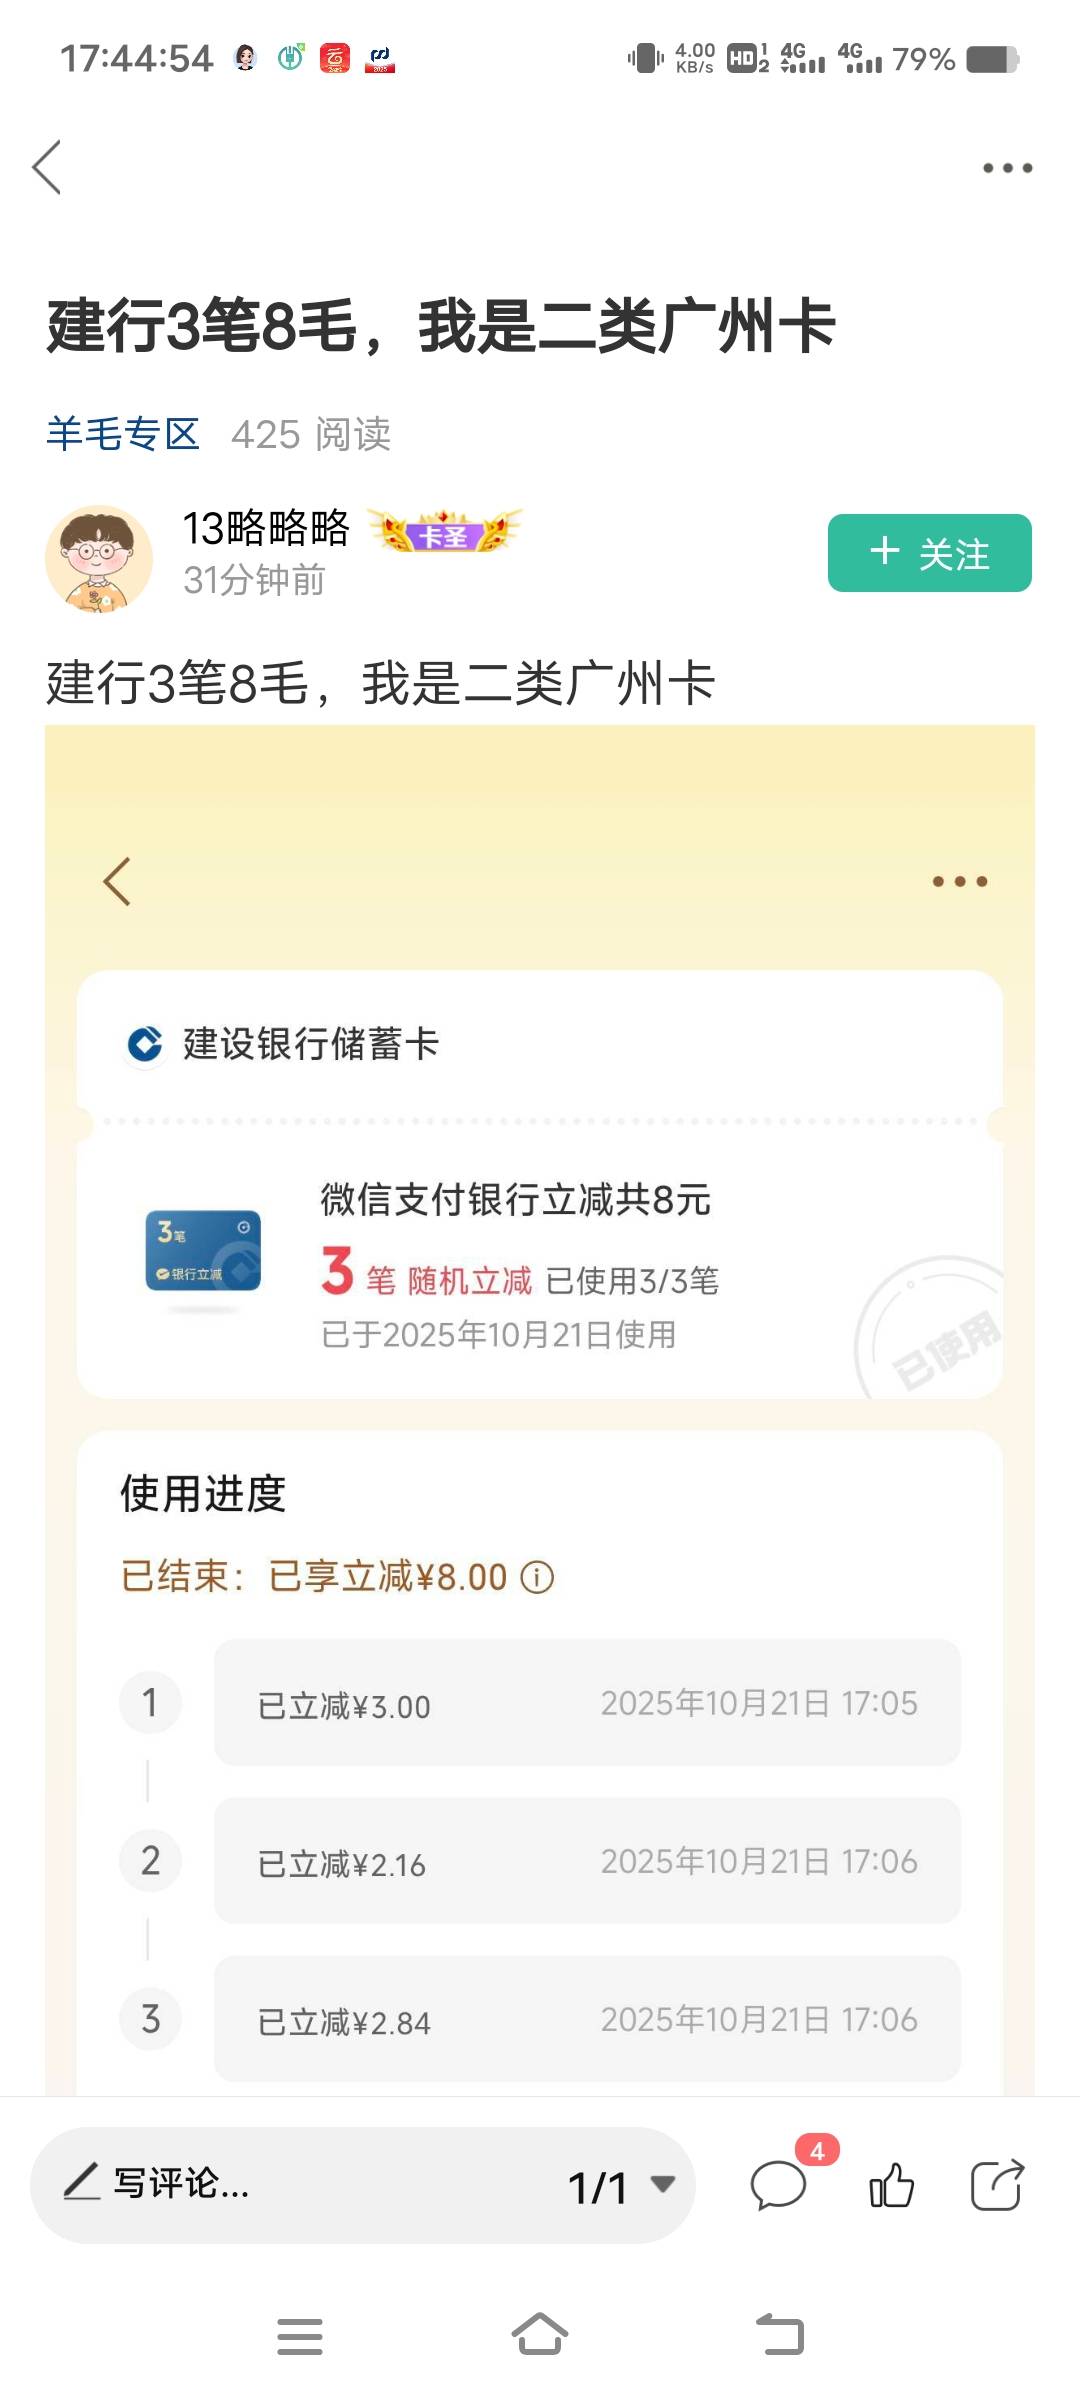Tap the first discount entry ¥3.00
The height and width of the screenshot is (2400, 1080).
pyautogui.click(x=587, y=1703)
